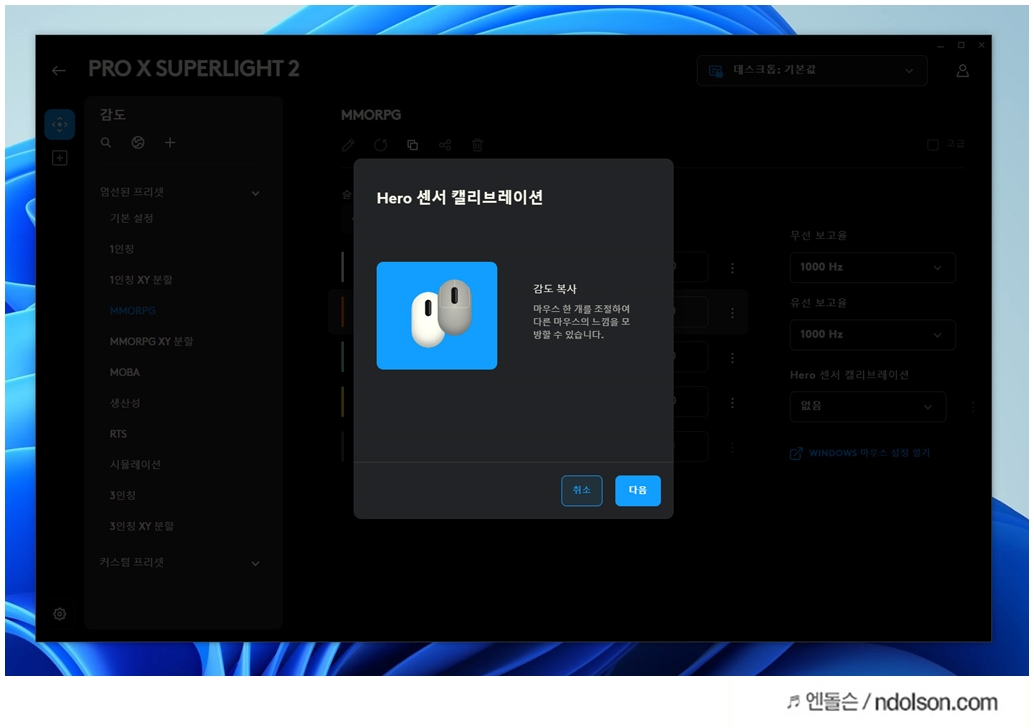The width and height of the screenshot is (1034, 728).
Task: Maximize the G HUB window
Action: click(961, 46)
